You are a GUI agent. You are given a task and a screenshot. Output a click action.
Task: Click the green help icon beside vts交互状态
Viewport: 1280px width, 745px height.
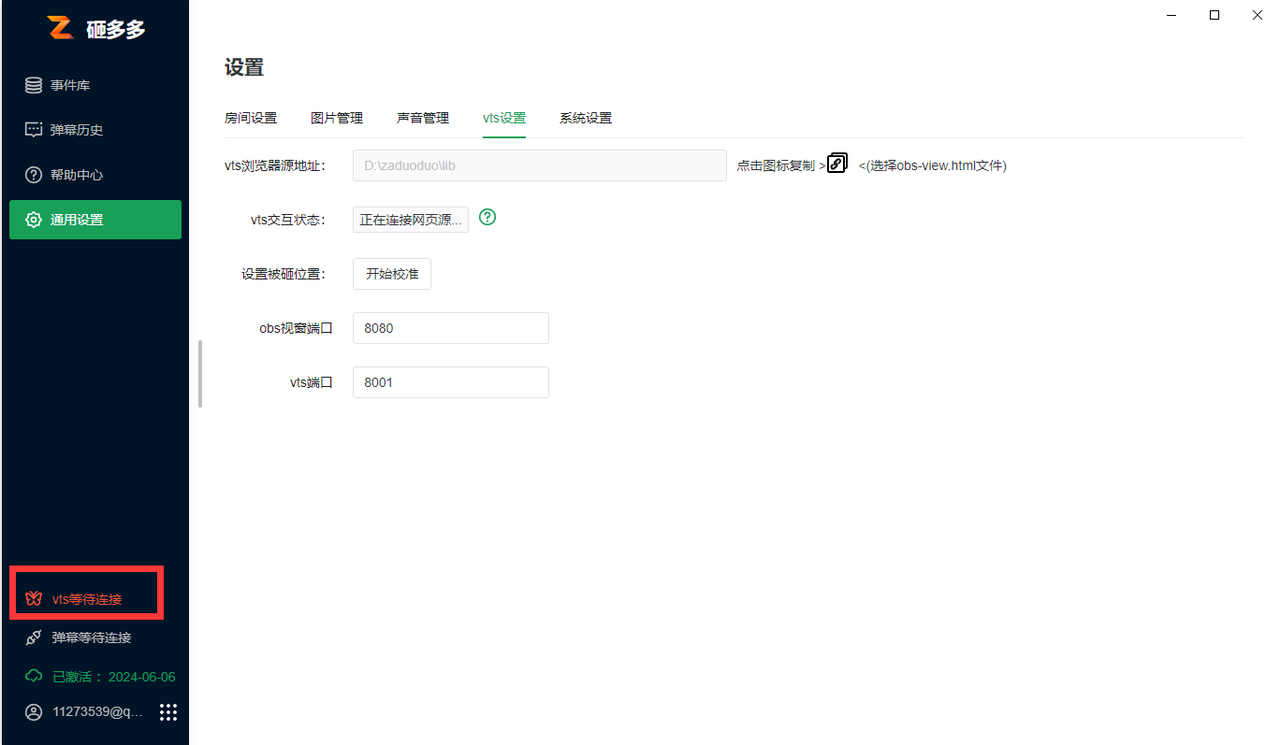point(488,217)
